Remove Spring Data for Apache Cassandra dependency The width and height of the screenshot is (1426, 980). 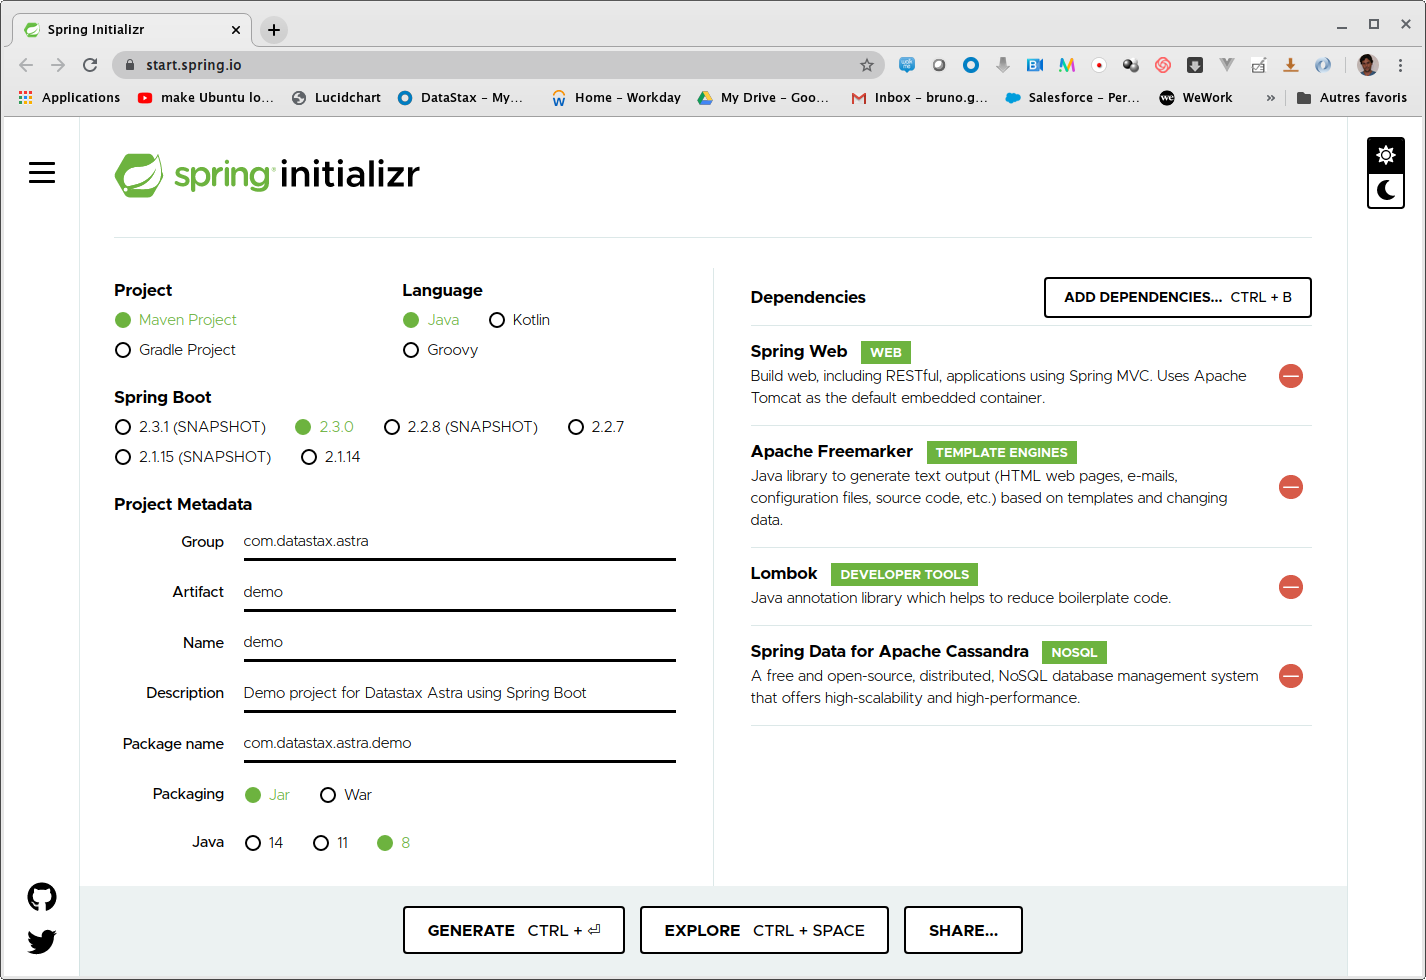[1291, 676]
